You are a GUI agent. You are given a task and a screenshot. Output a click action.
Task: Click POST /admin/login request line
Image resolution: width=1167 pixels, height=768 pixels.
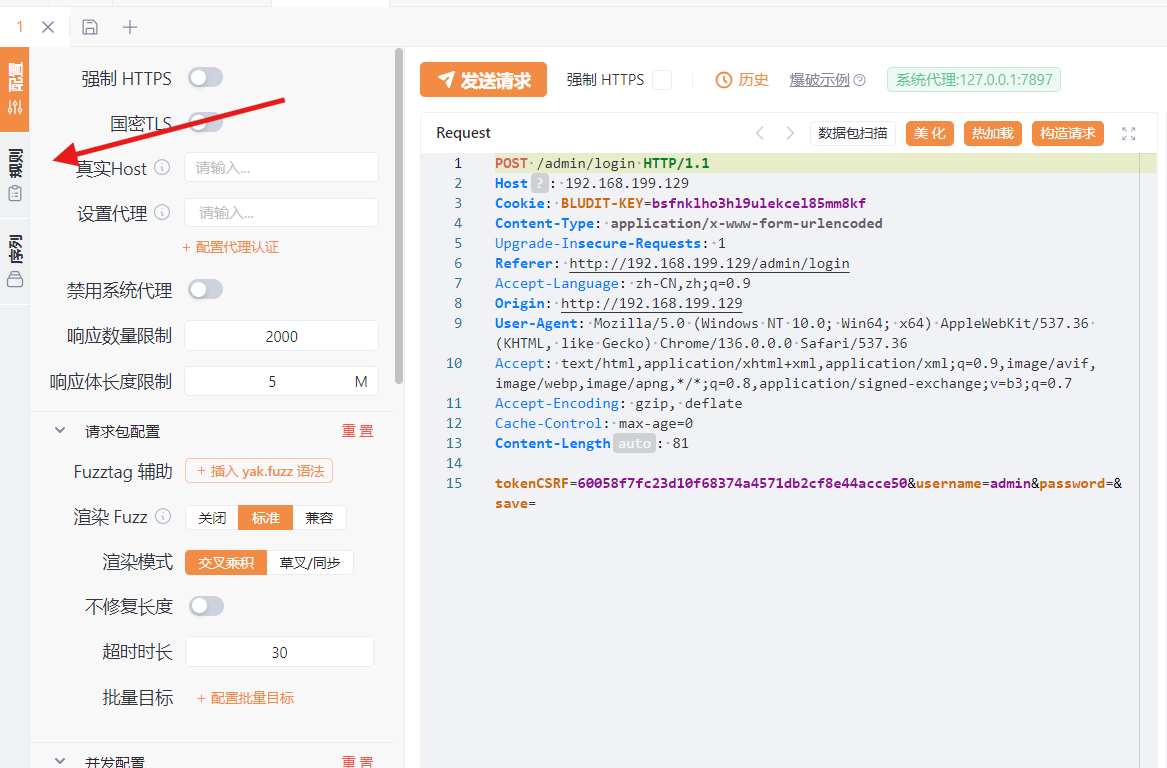tap(602, 163)
